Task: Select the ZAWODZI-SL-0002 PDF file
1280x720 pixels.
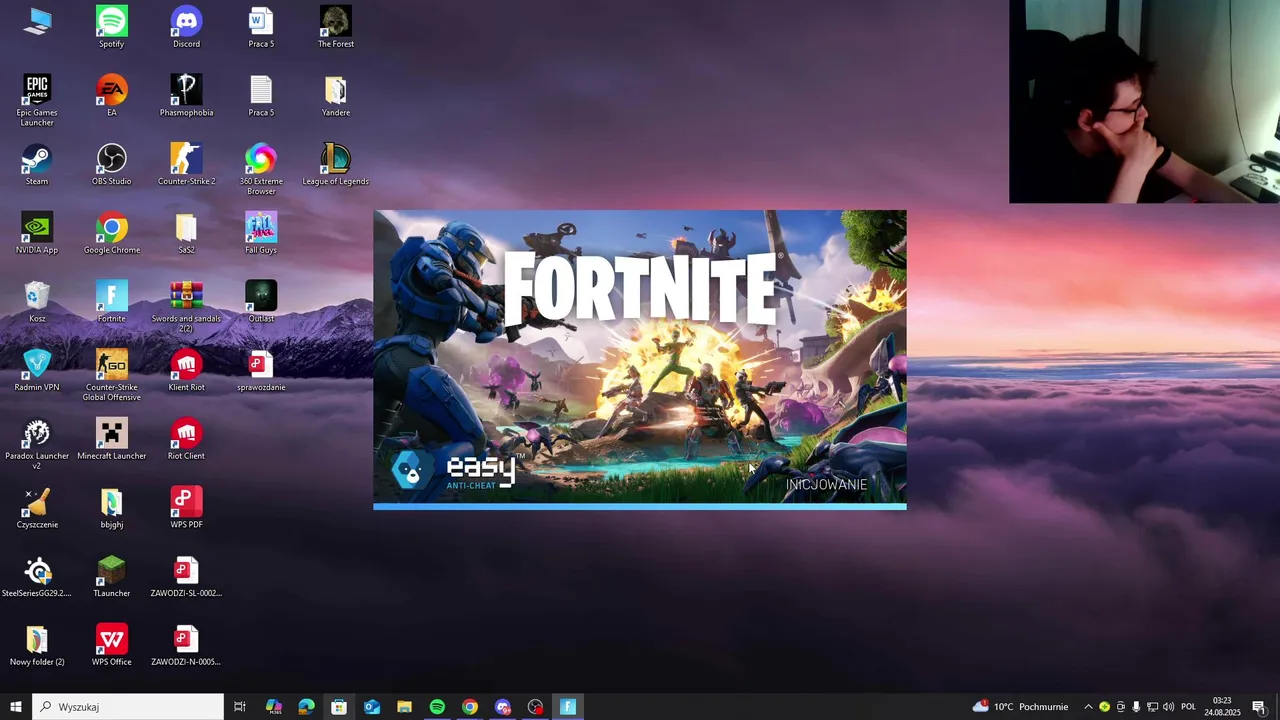Action: [x=186, y=576]
